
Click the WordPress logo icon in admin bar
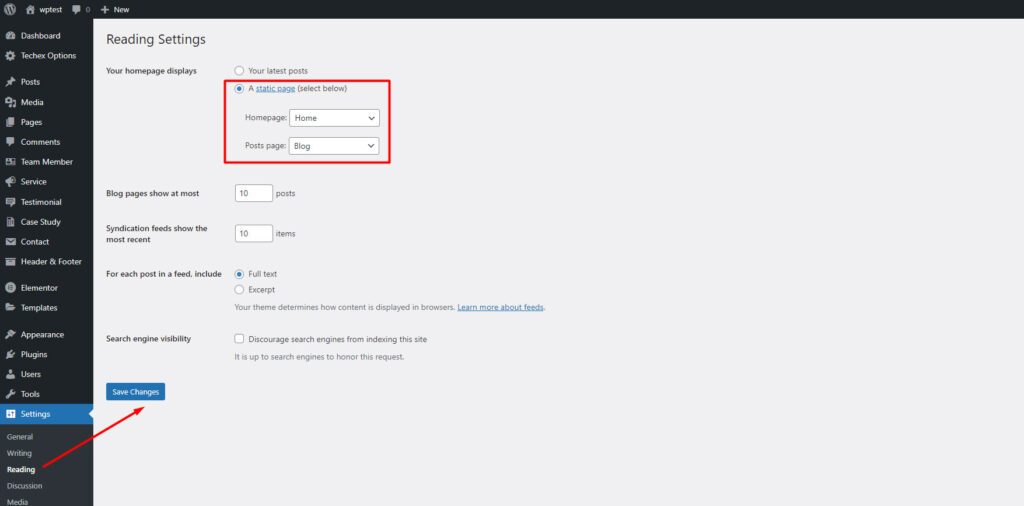tap(10, 9)
